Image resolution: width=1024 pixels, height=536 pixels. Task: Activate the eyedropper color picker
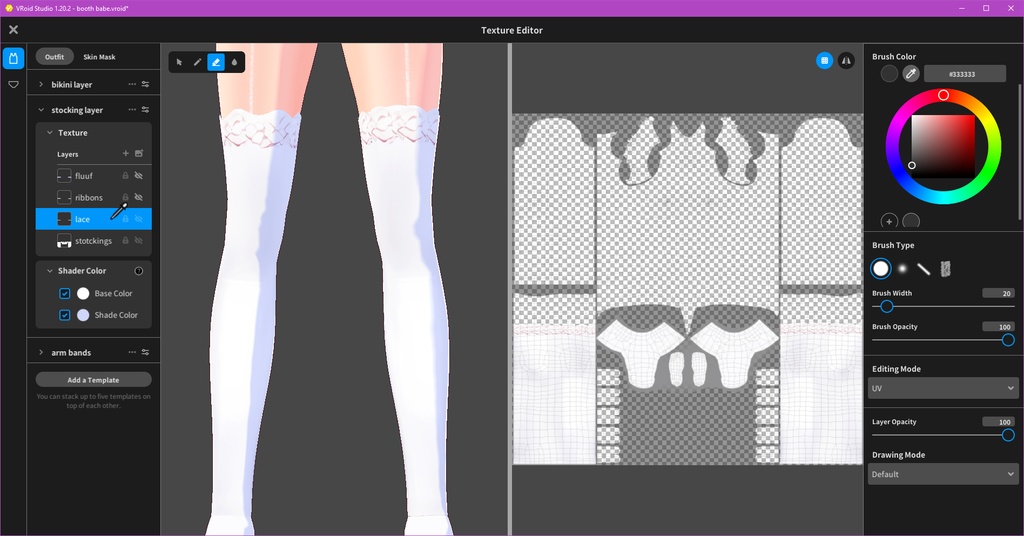[910, 74]
